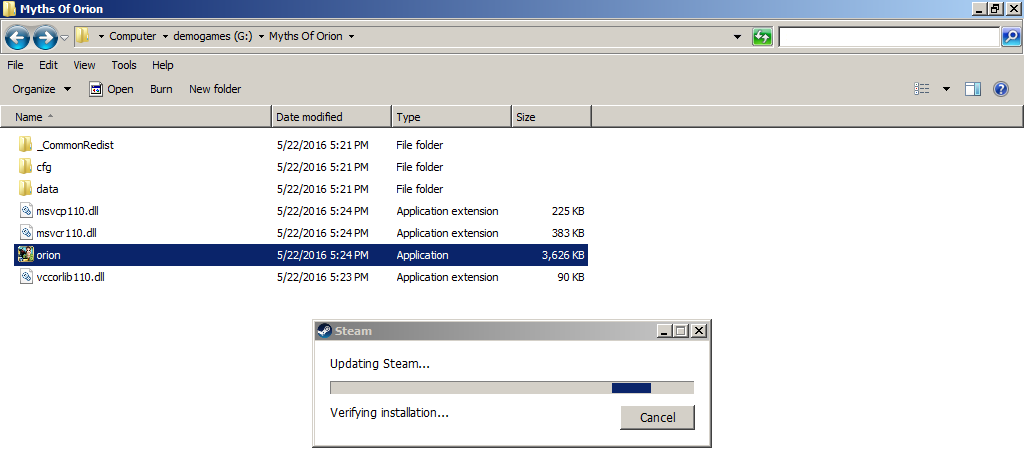Click the 3,626 KB size cell
The image size is (1024, 452).
pyautogui.click(x=563, y=255)
